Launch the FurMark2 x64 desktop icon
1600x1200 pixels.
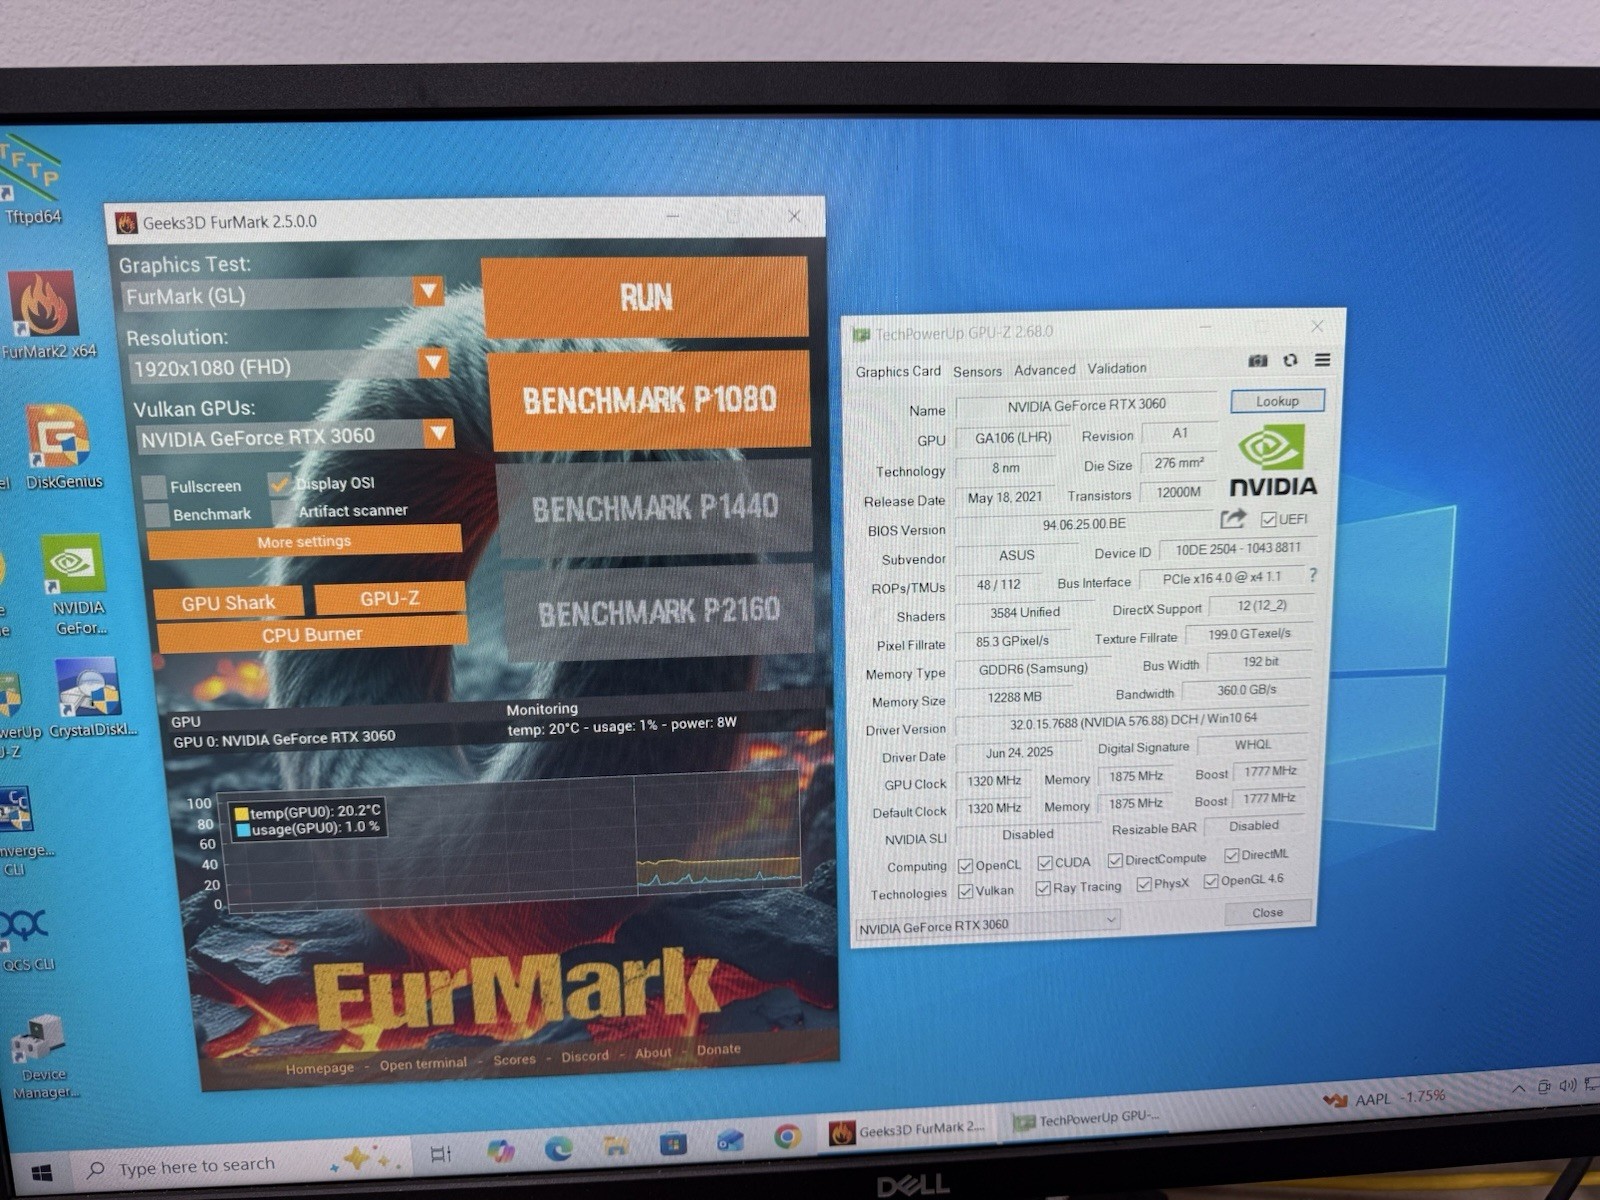pyautogui.click(x=45, y=315)
